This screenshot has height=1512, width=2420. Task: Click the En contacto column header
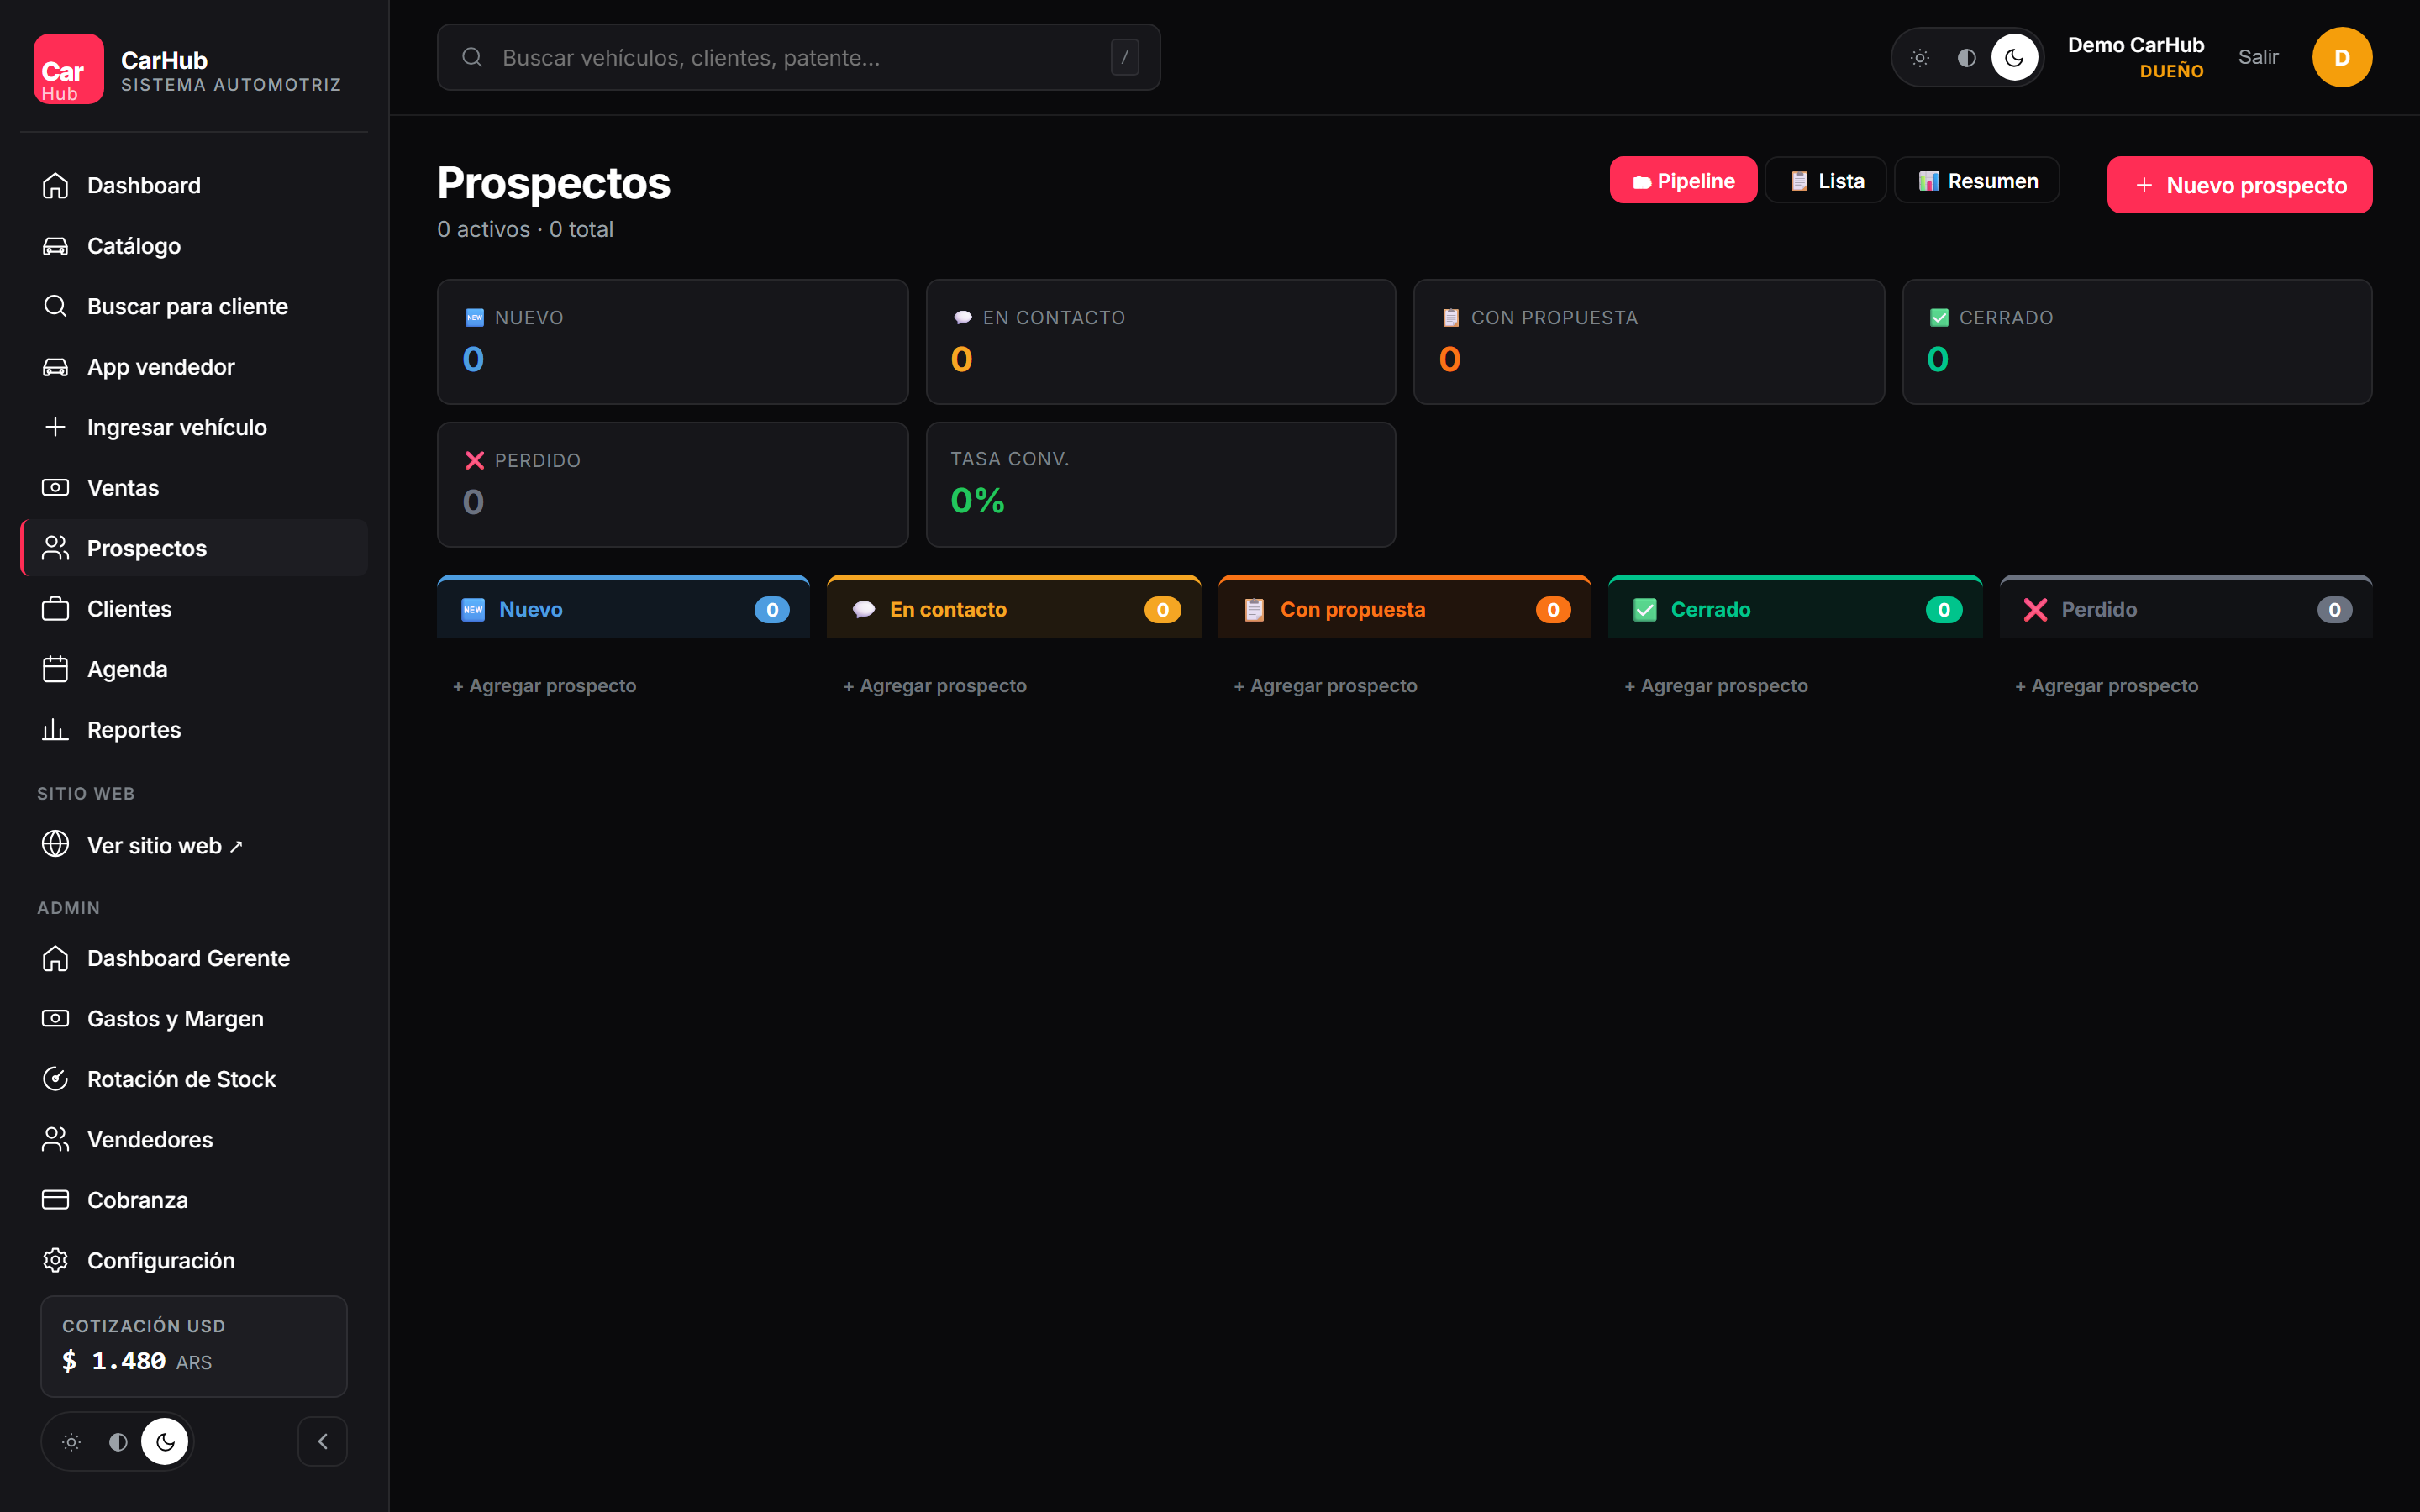(1014, 608)
